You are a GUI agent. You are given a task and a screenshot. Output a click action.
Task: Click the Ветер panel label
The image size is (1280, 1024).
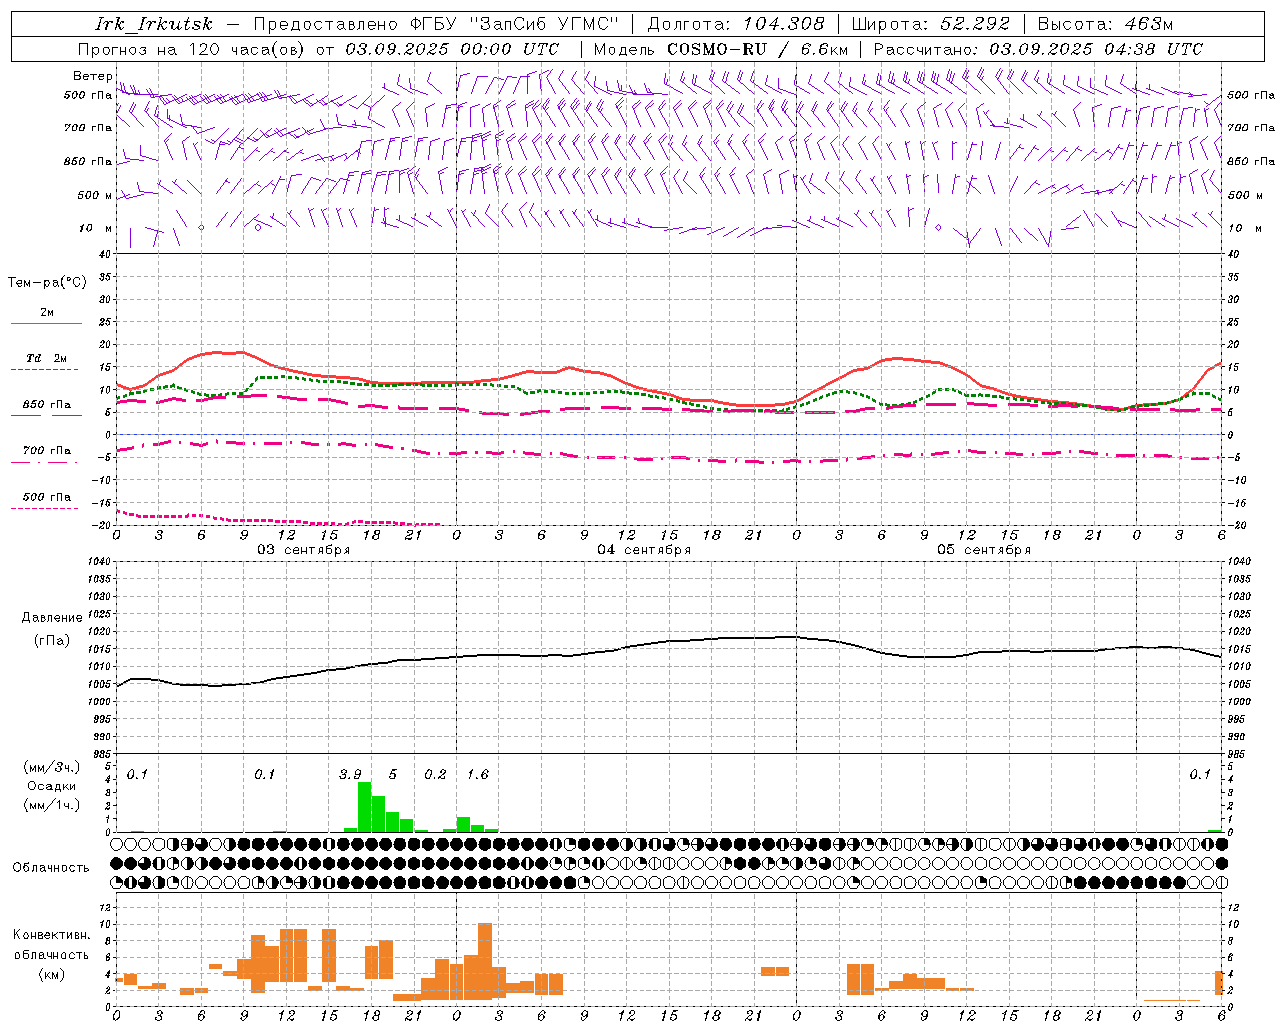(92, 76)
